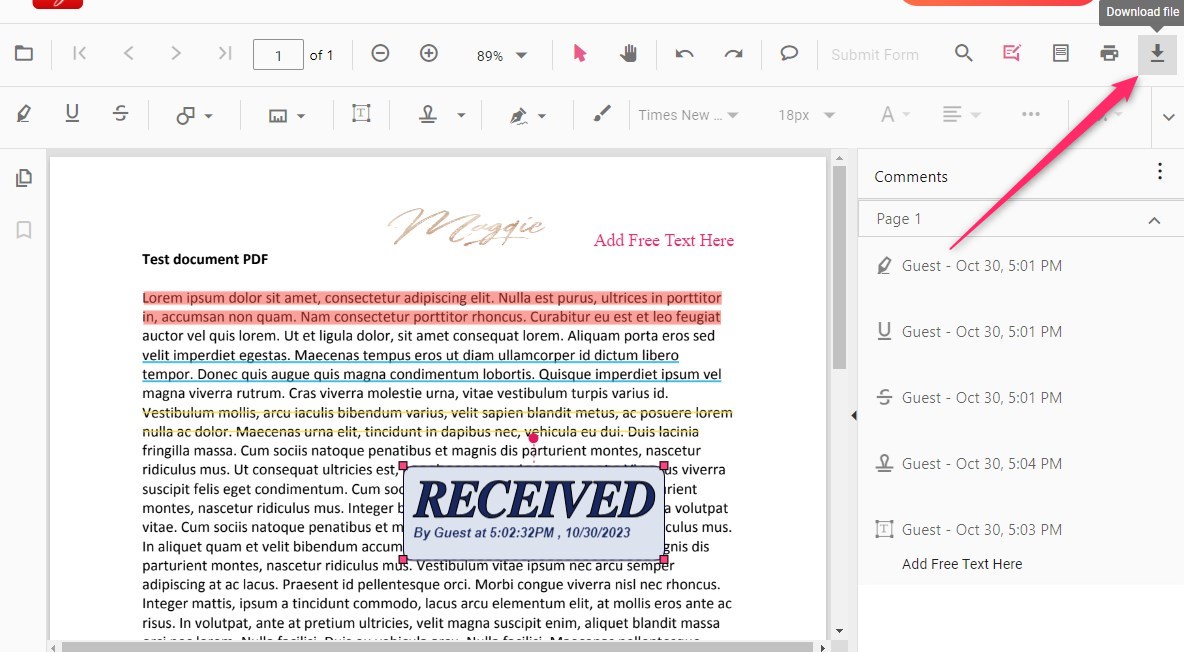This screenshot has height=652, width=1184.
Task: Click the Submit Form button
Action: [875, 54]
